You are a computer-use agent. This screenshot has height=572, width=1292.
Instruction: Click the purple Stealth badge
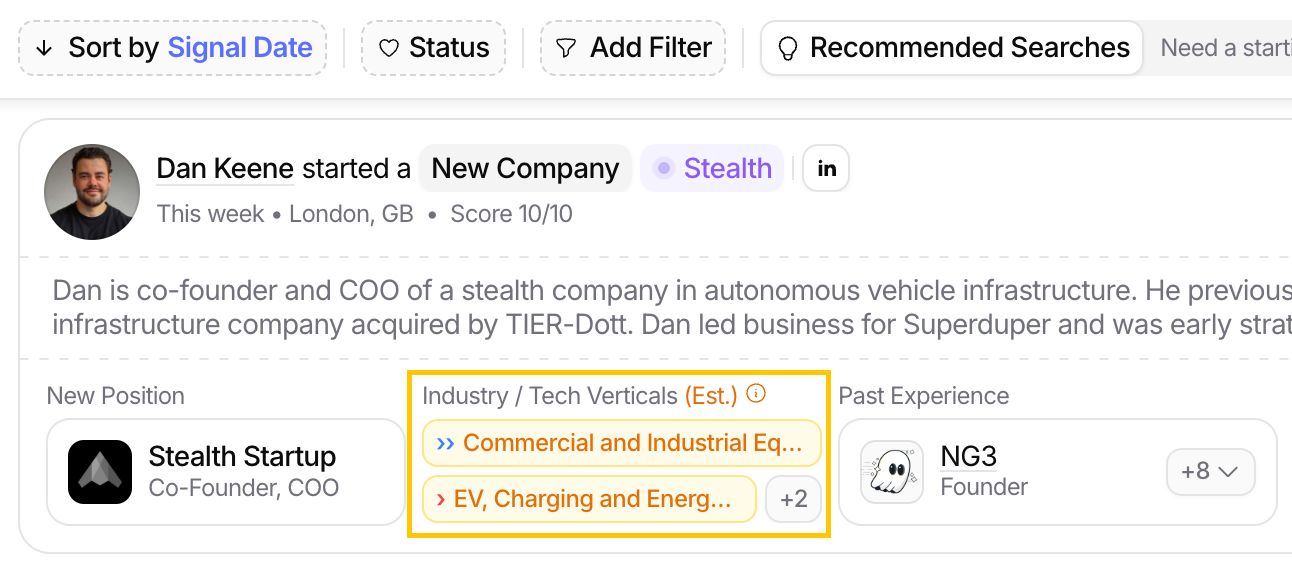(712, 169)
